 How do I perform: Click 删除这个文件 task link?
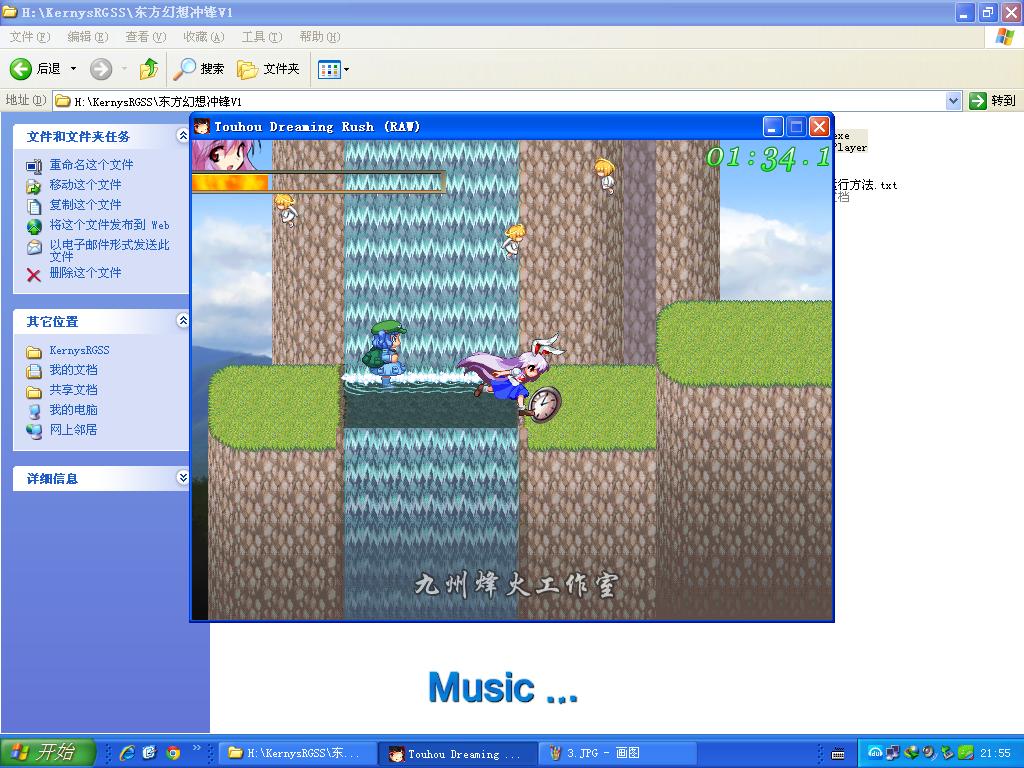click(x=86, y=272)
